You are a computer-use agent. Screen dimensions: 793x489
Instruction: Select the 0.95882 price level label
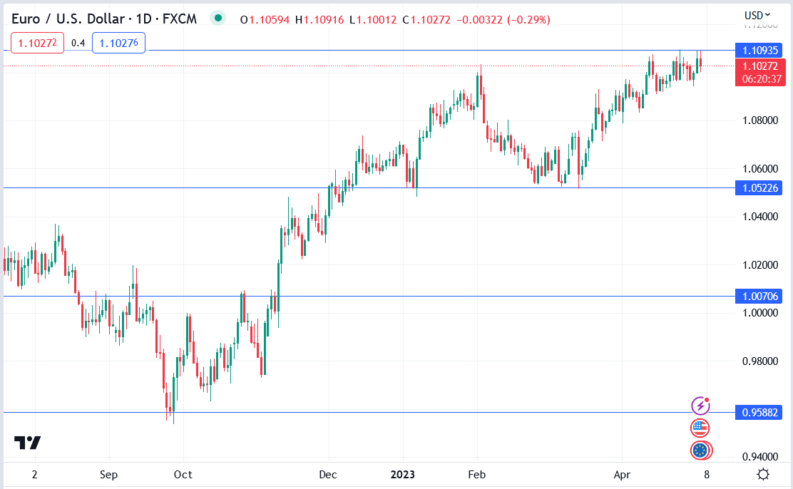point(757,412)
